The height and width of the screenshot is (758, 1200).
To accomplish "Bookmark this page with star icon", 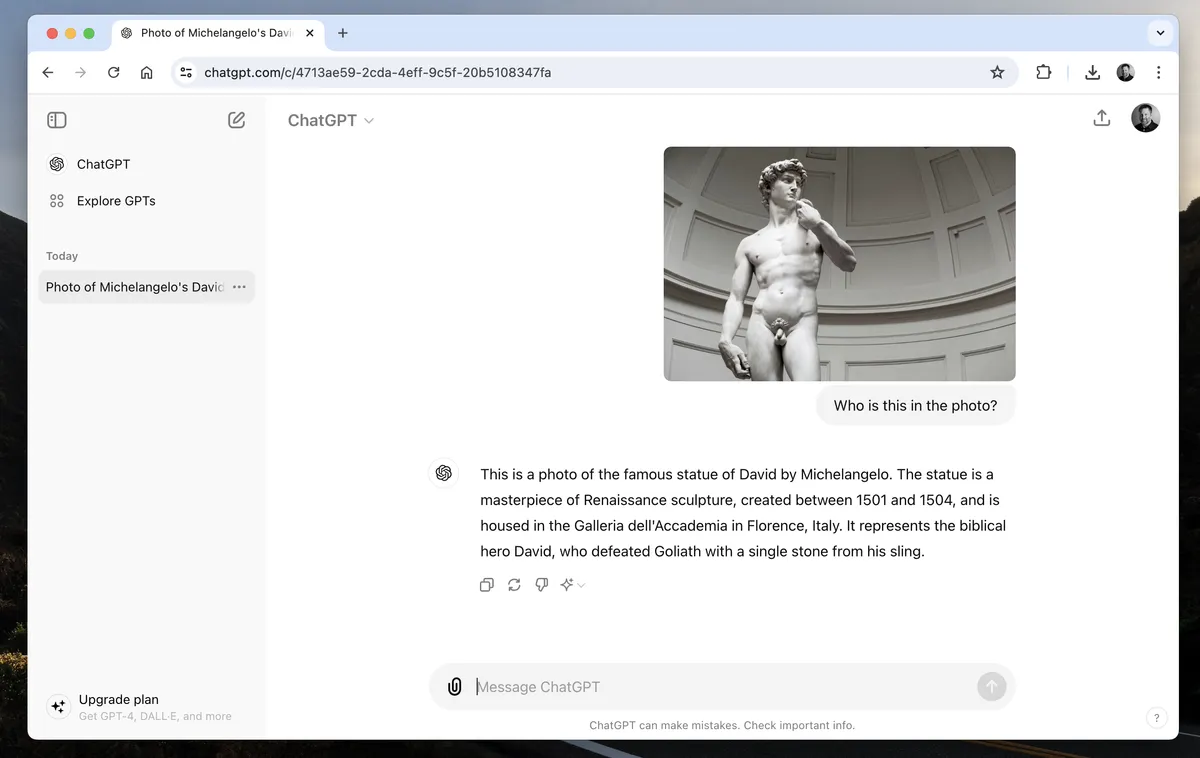I will pos(997,72).
